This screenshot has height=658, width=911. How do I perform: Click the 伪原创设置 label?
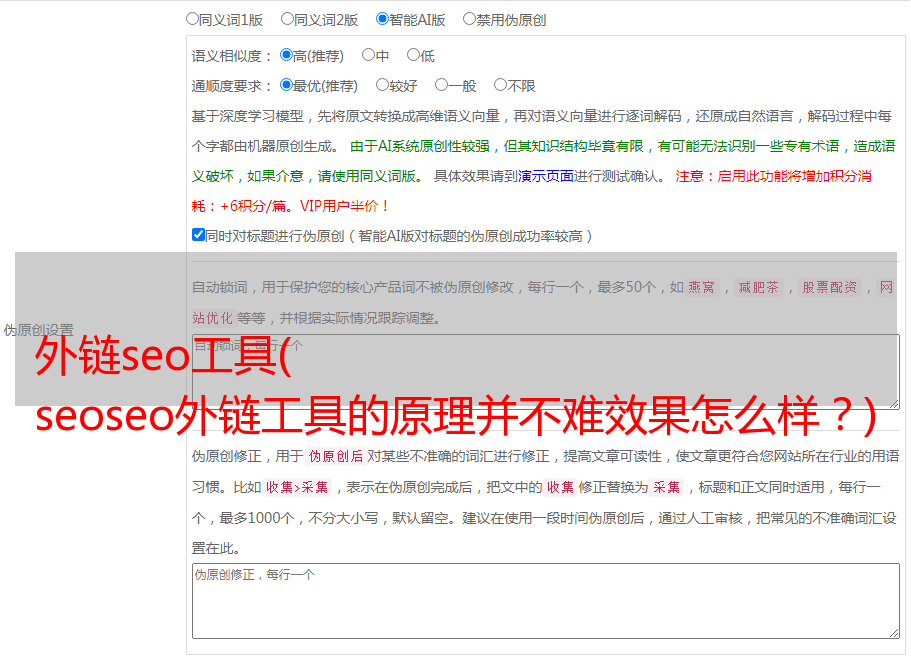pos(38,330)
